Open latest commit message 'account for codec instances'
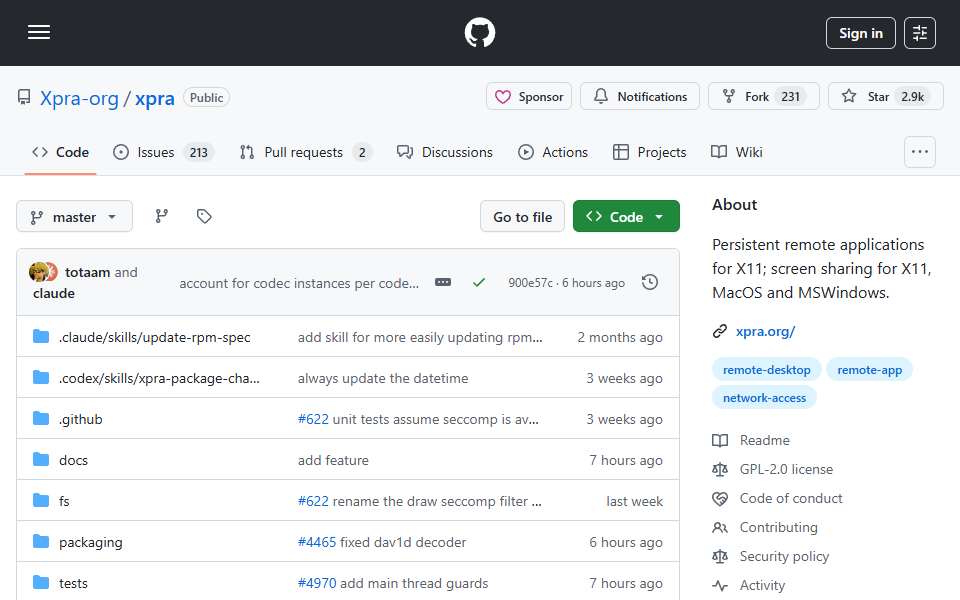 point(299,283)
